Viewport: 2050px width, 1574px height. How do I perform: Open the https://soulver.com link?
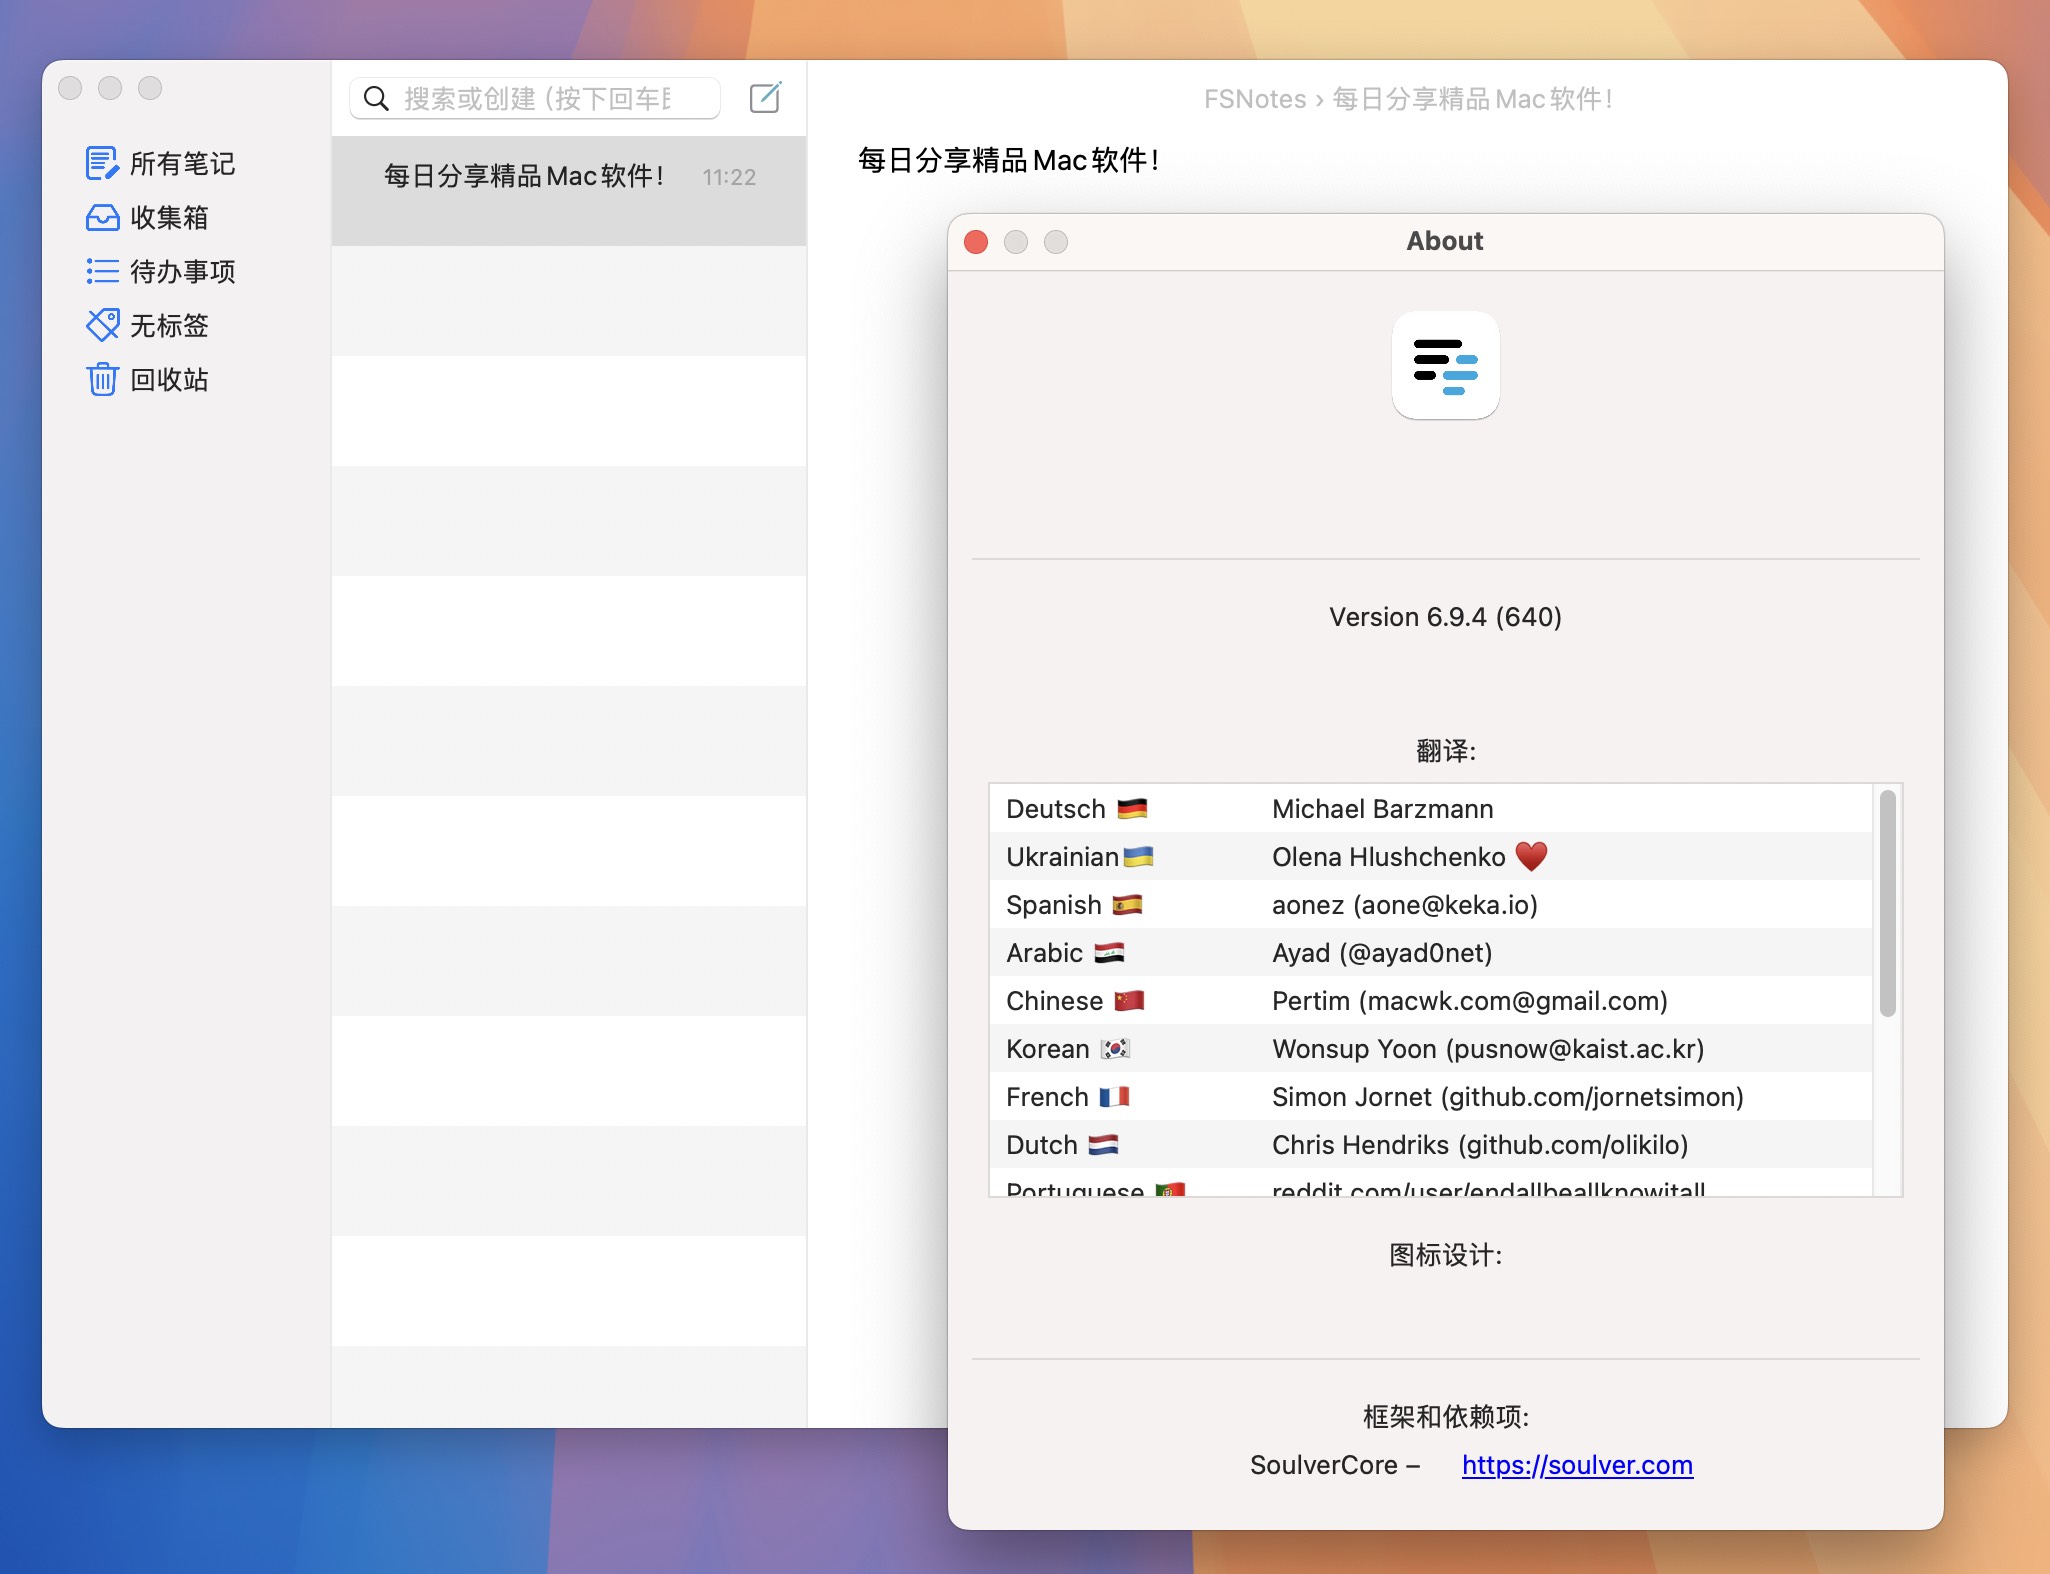click(1577, 1465)
